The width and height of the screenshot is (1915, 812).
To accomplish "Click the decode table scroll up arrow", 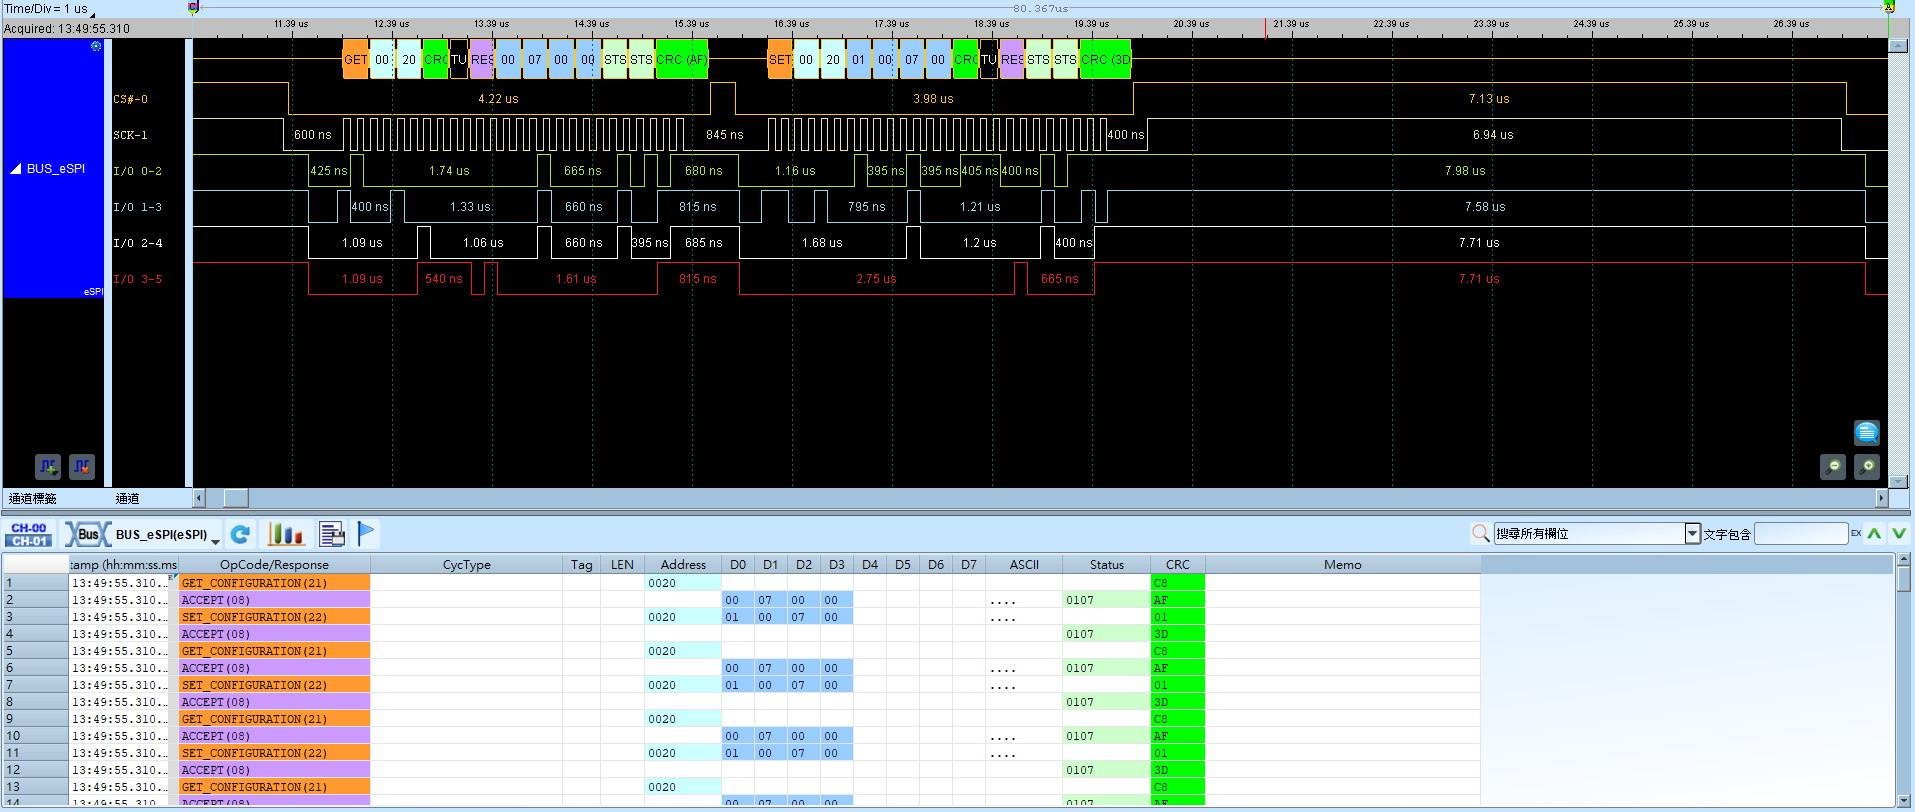I will pos(1904,560).
